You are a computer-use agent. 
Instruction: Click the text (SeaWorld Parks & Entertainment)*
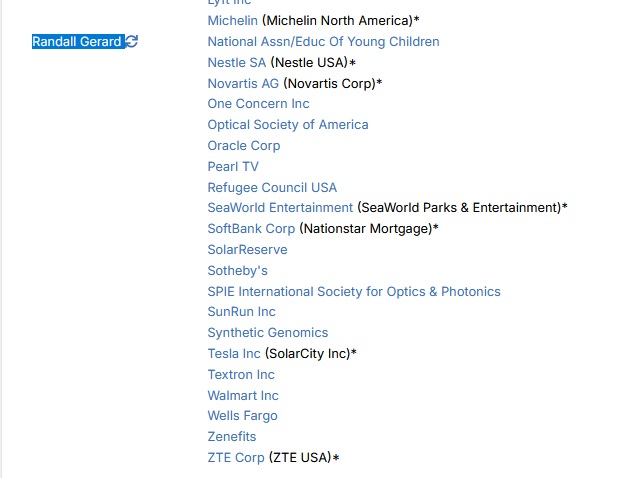pyautogui.click(x=462, y=208)
